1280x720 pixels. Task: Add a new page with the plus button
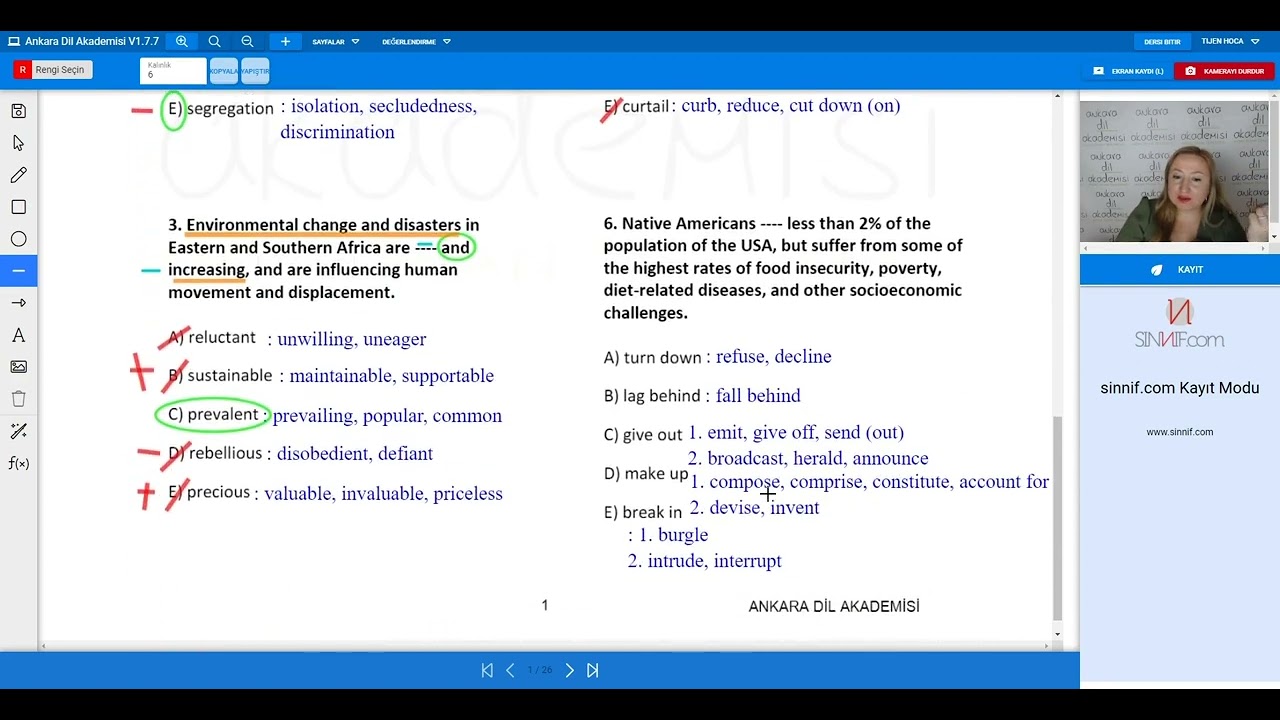[285, 41]
